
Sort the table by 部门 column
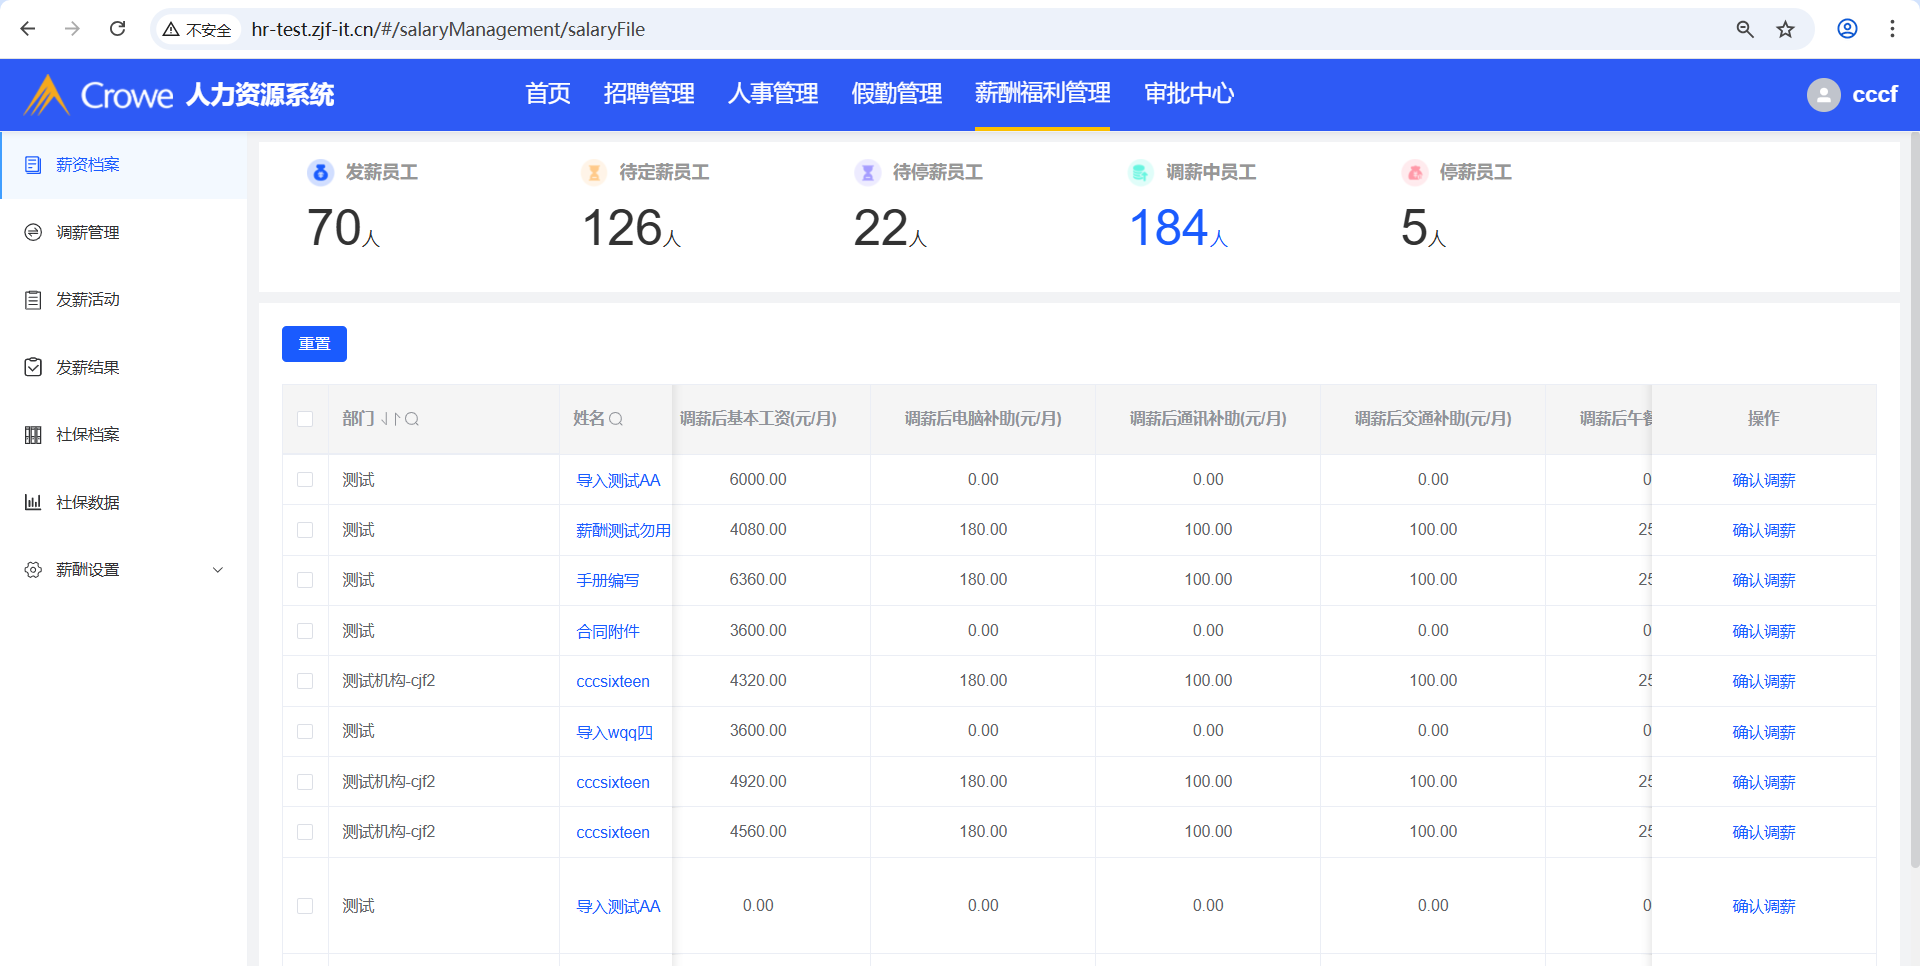(x=390, y=419)
